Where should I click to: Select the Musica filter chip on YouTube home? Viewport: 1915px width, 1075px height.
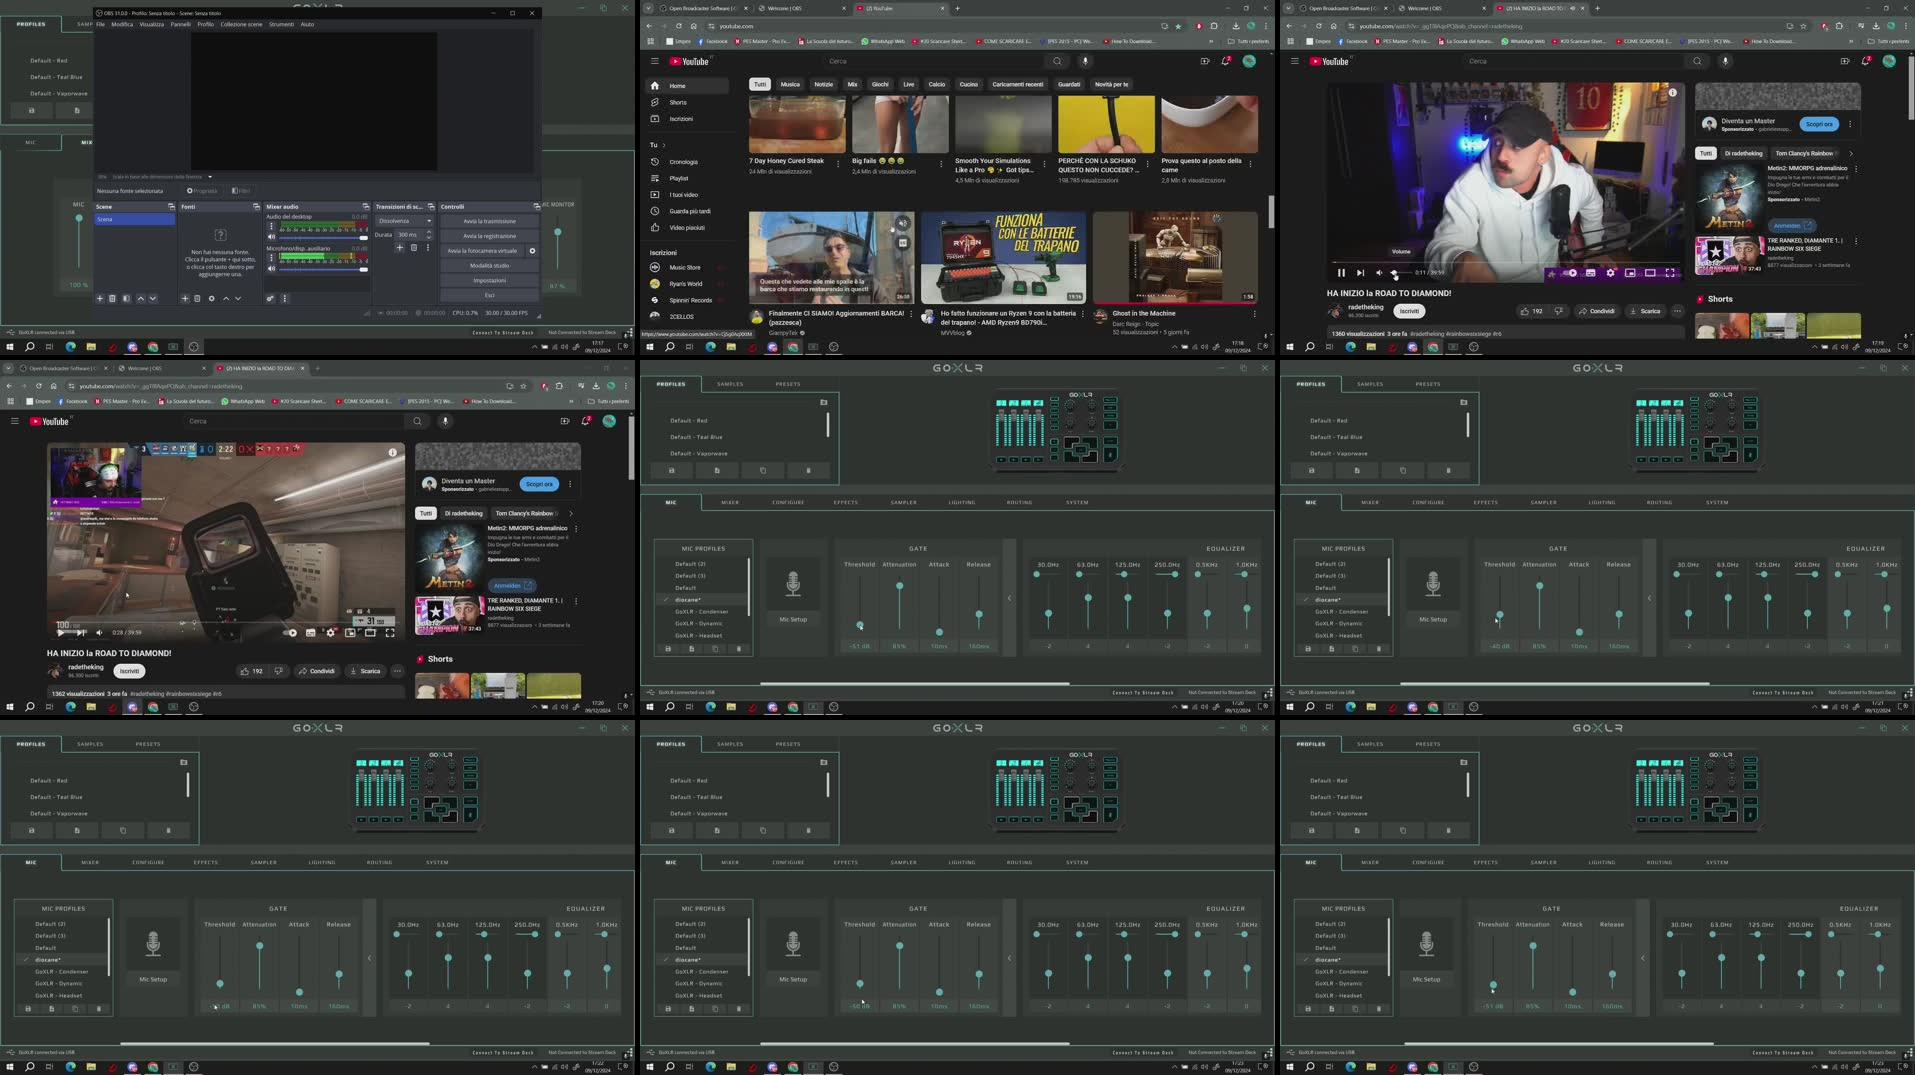(x=790, y=84)
